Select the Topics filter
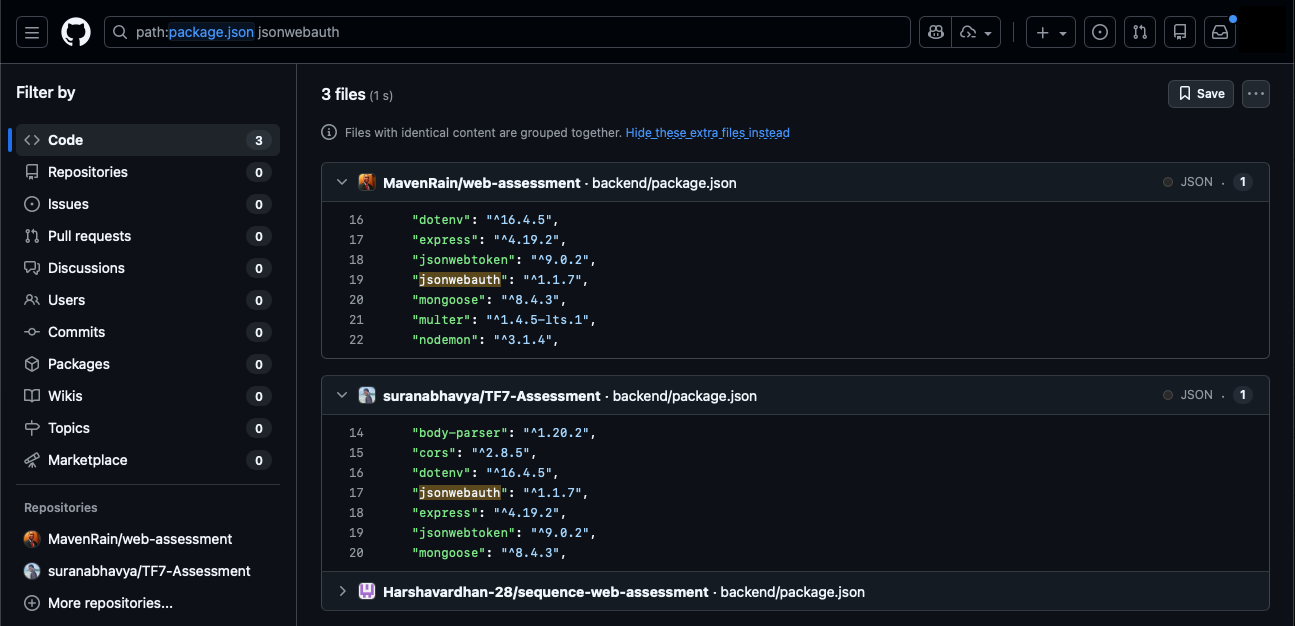Image resolution: width=1295 pixels, height=626 pixels. (148, 428)
